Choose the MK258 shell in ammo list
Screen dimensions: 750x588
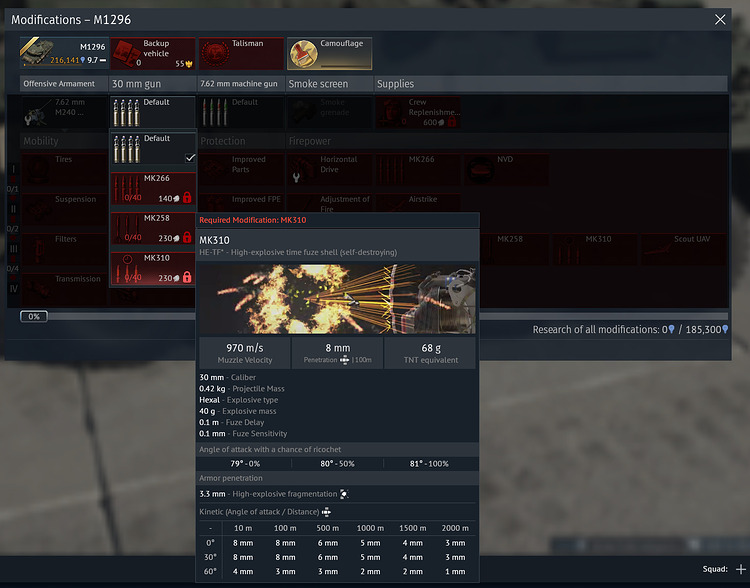click(x=152, y=227)
